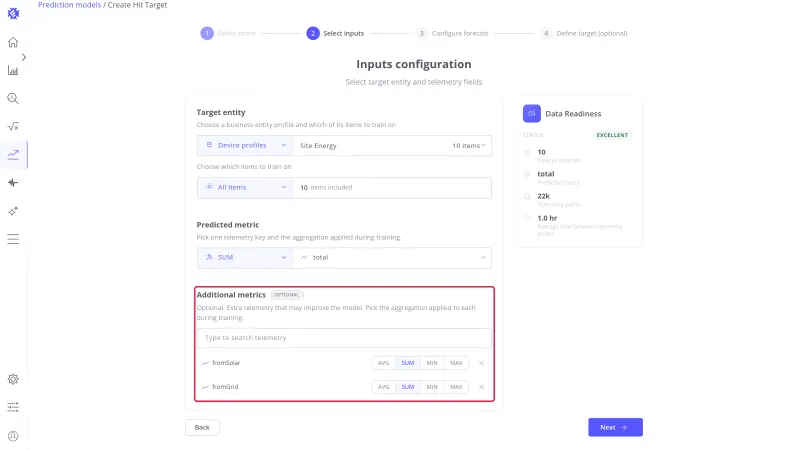This screenshot has height=450, width=800.
Task: Set fromGrid aggregation to MIN
Action: [432, 387]
